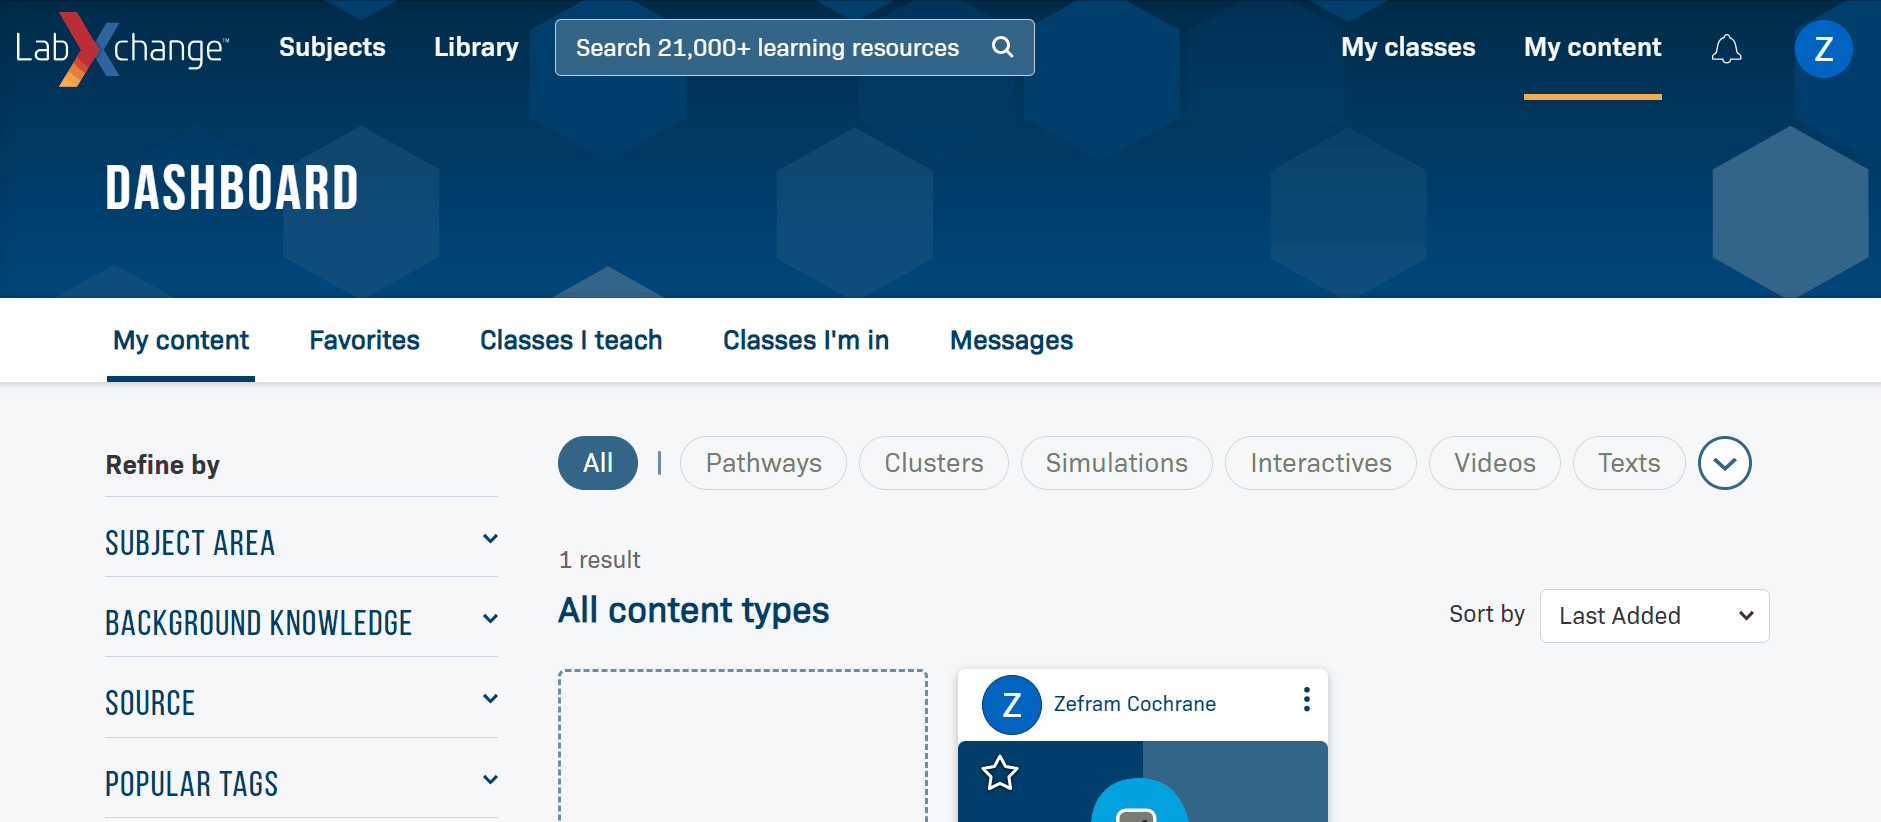Viewport: 1881px width, 822px height.
Task: Show more content type filters
Action: (1724, 463)
